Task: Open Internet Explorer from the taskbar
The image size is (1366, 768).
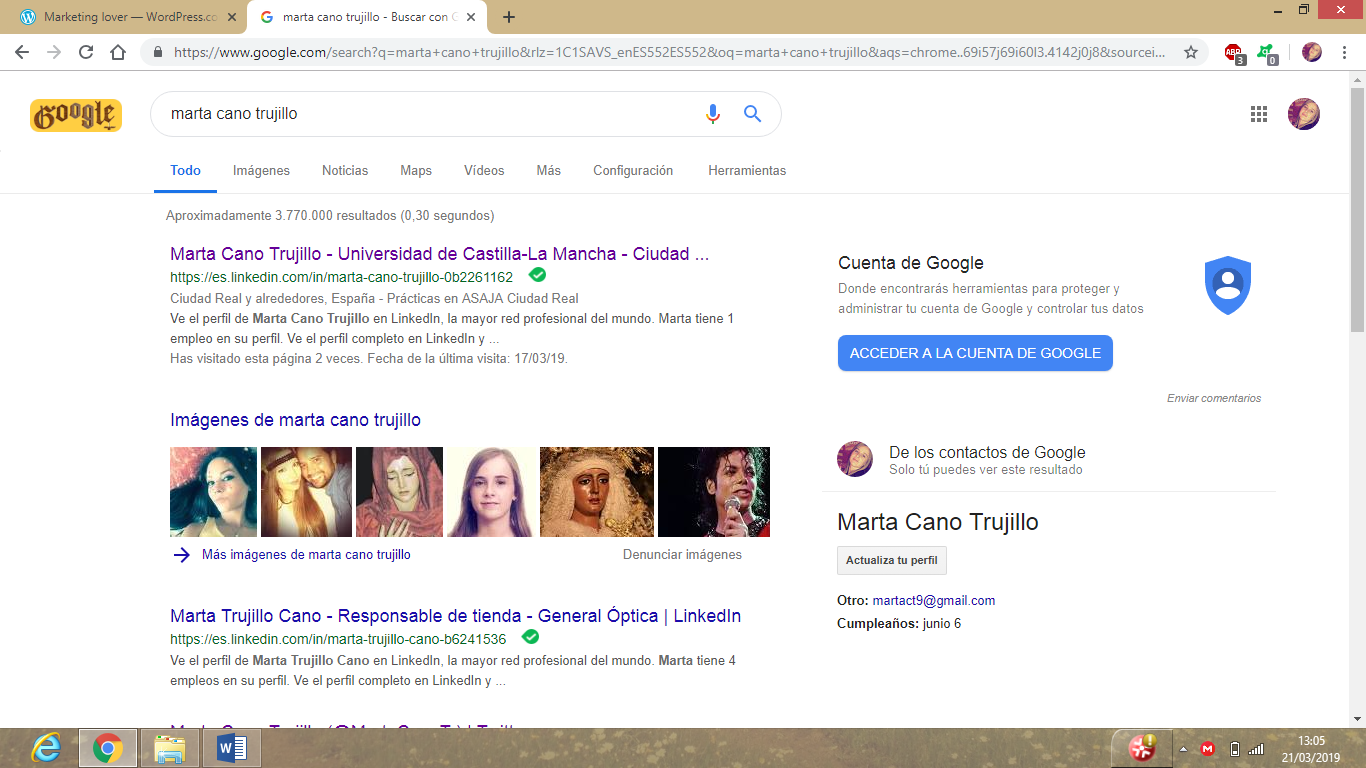Action: tap(46, 747)
